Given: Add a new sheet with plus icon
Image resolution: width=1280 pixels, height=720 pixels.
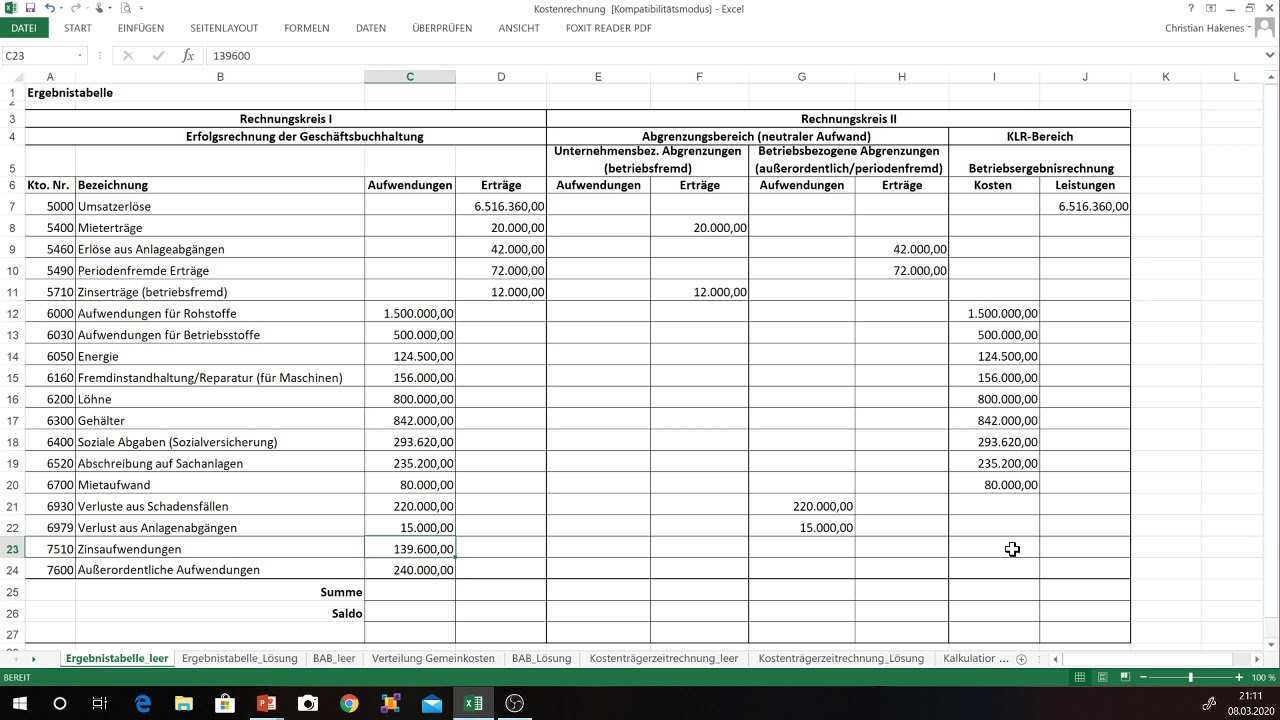Looking at the screenshot, I should (x=1021, y=659).
